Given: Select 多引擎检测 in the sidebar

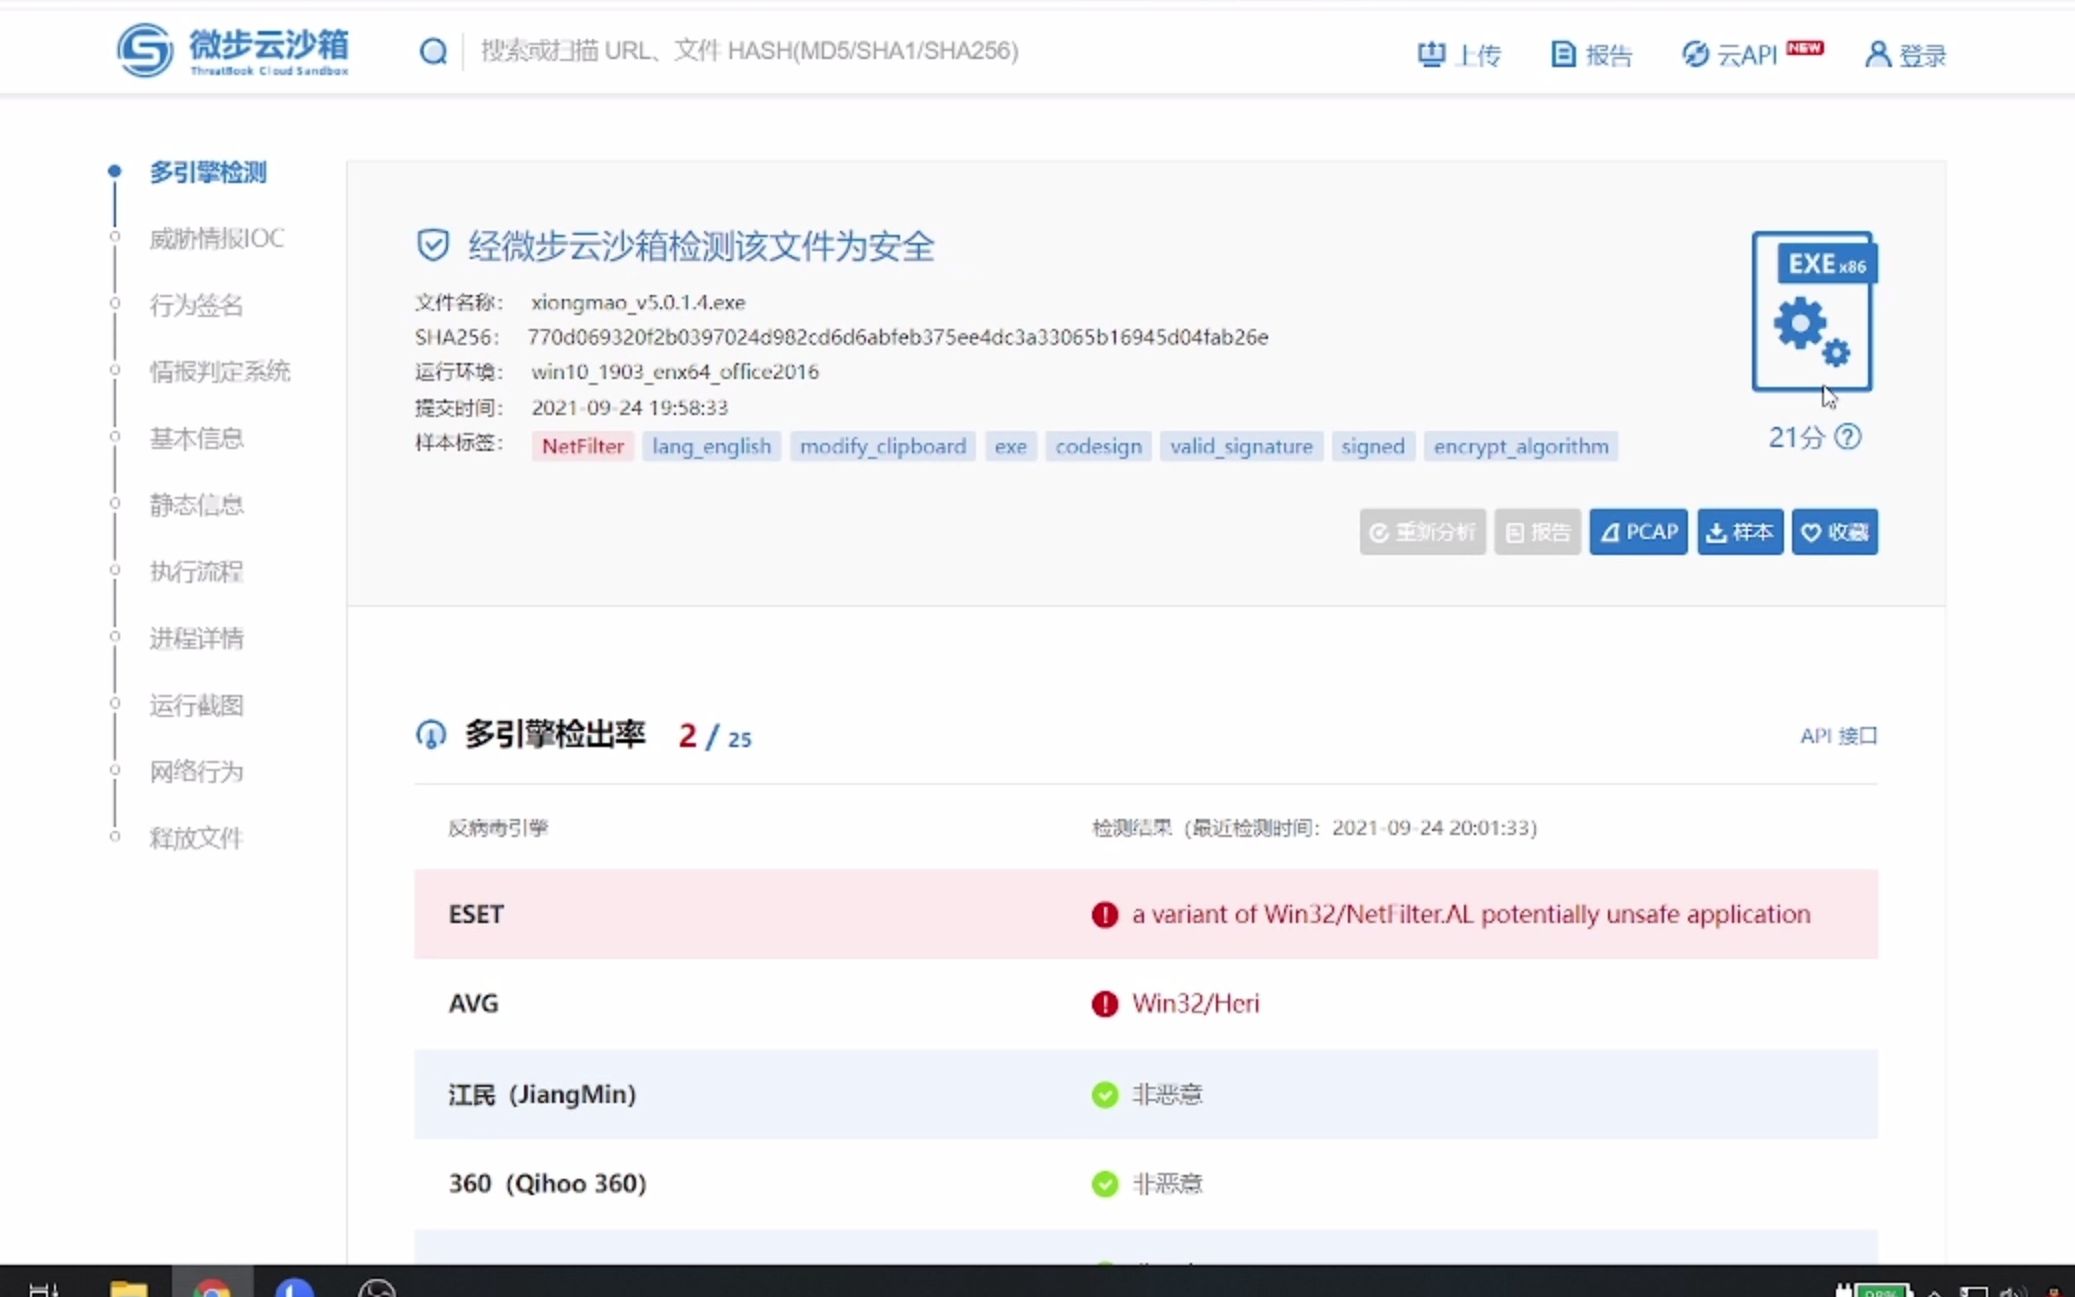Looking at the screenshot, I should [208, 172].
